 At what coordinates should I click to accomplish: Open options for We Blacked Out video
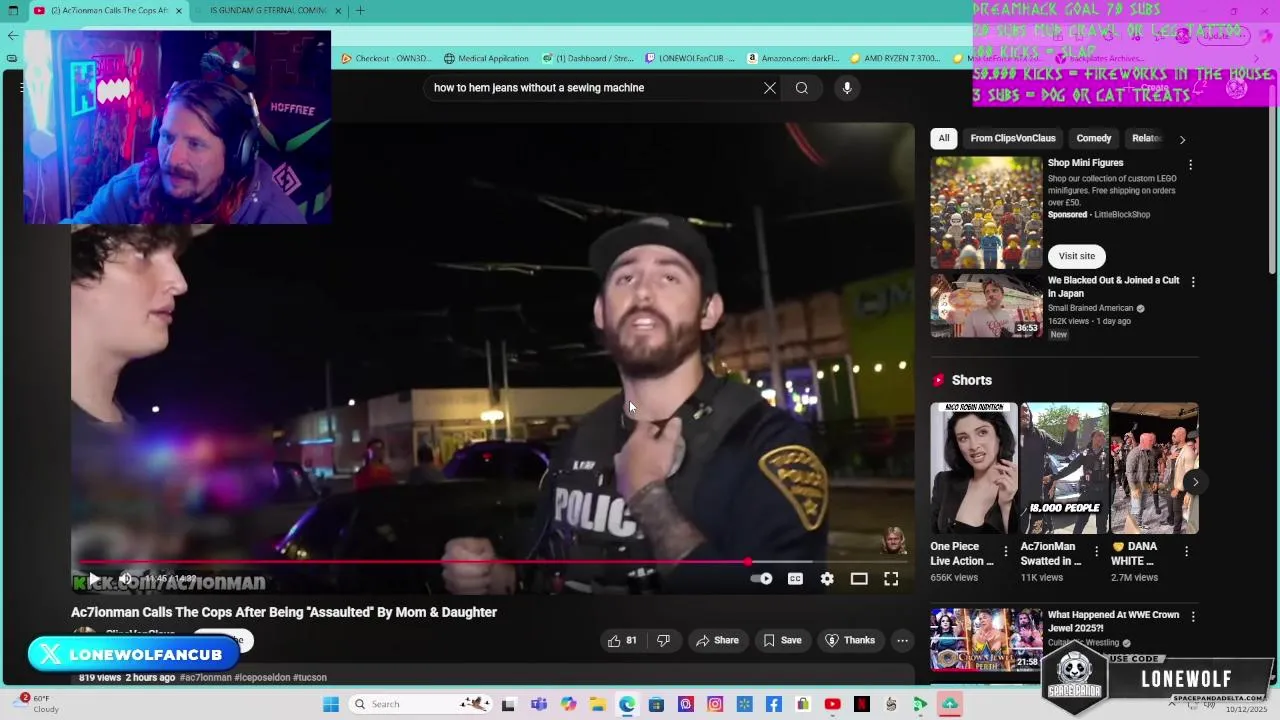1192,282
